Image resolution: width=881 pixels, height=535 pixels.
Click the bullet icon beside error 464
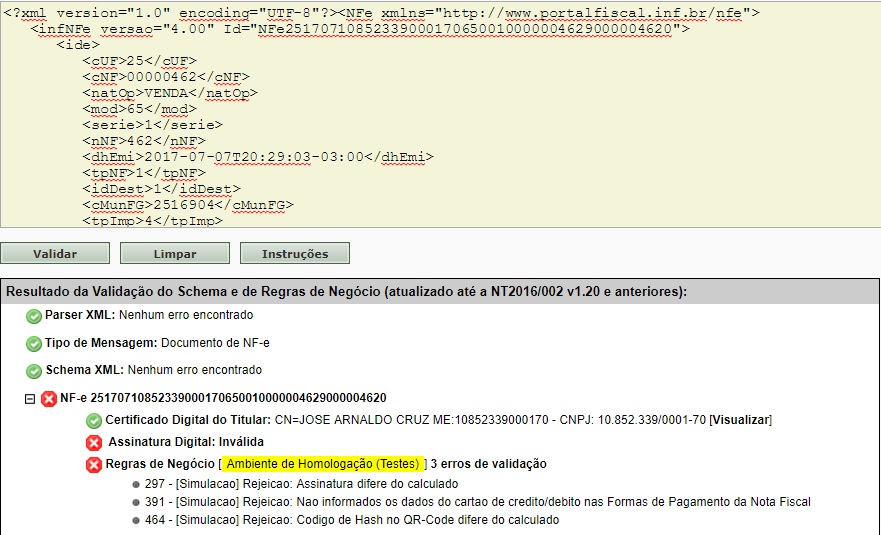point(135,520)
